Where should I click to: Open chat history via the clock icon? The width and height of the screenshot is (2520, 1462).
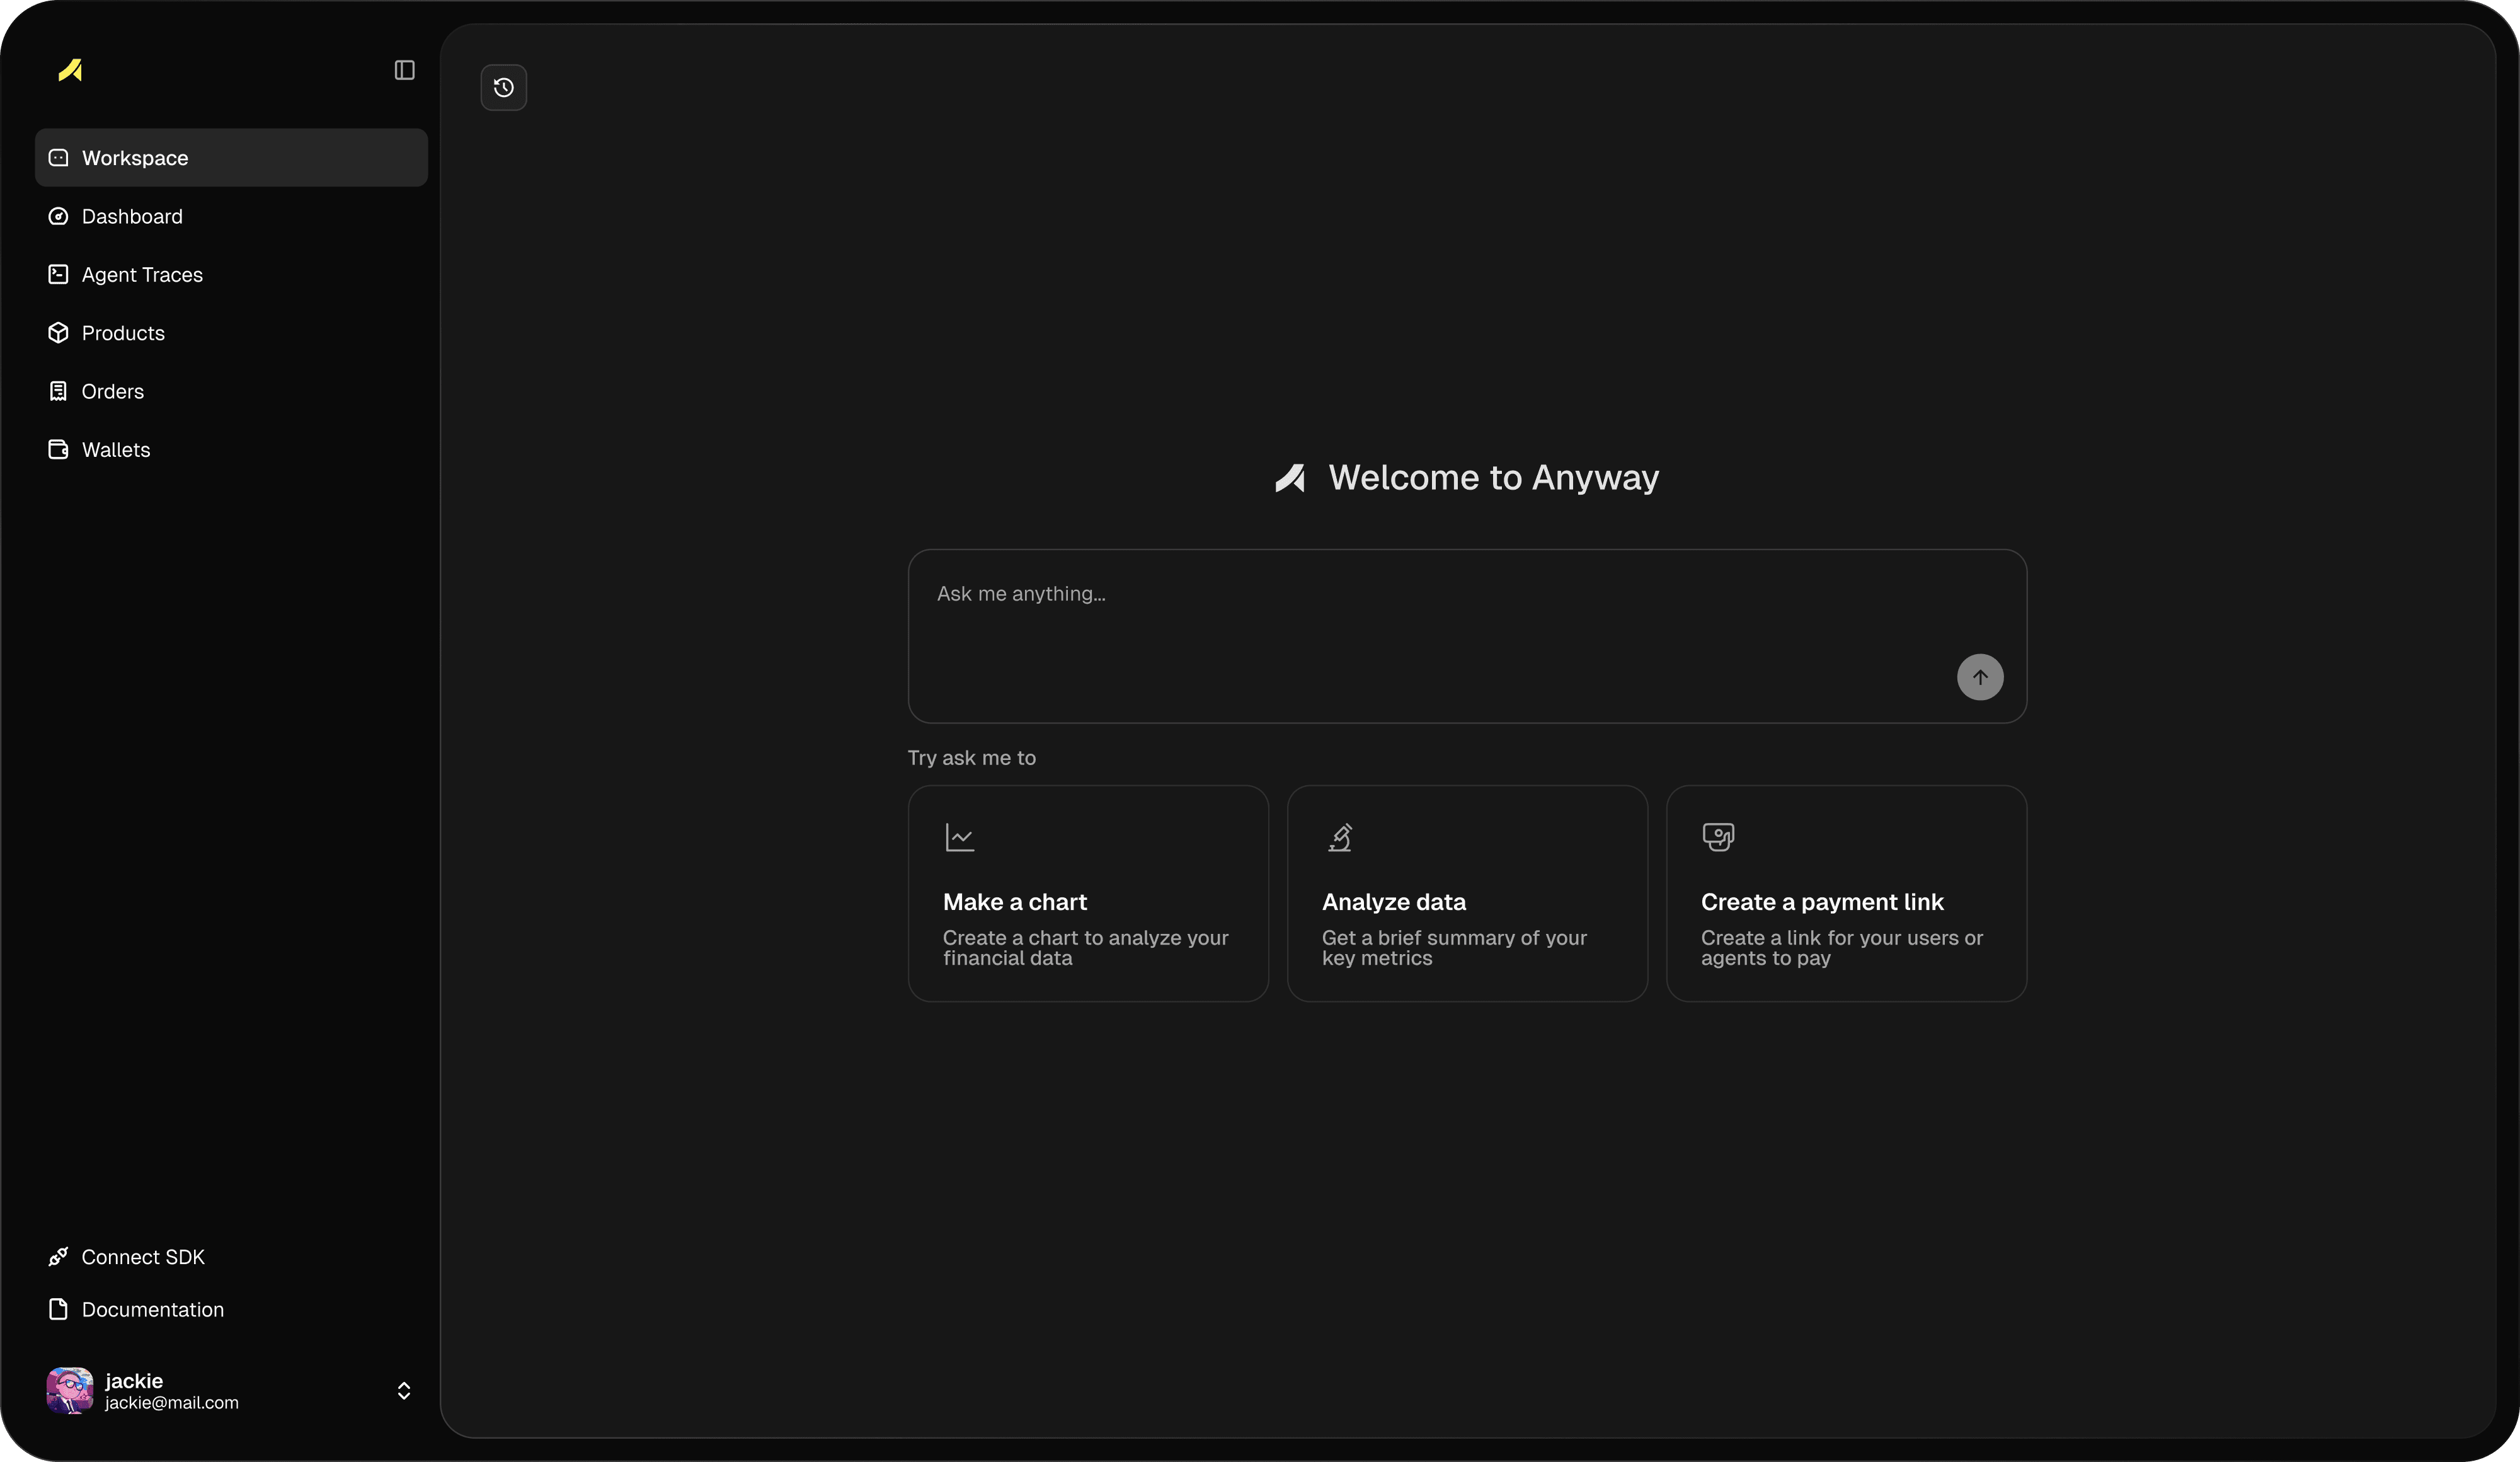[502, 87]
